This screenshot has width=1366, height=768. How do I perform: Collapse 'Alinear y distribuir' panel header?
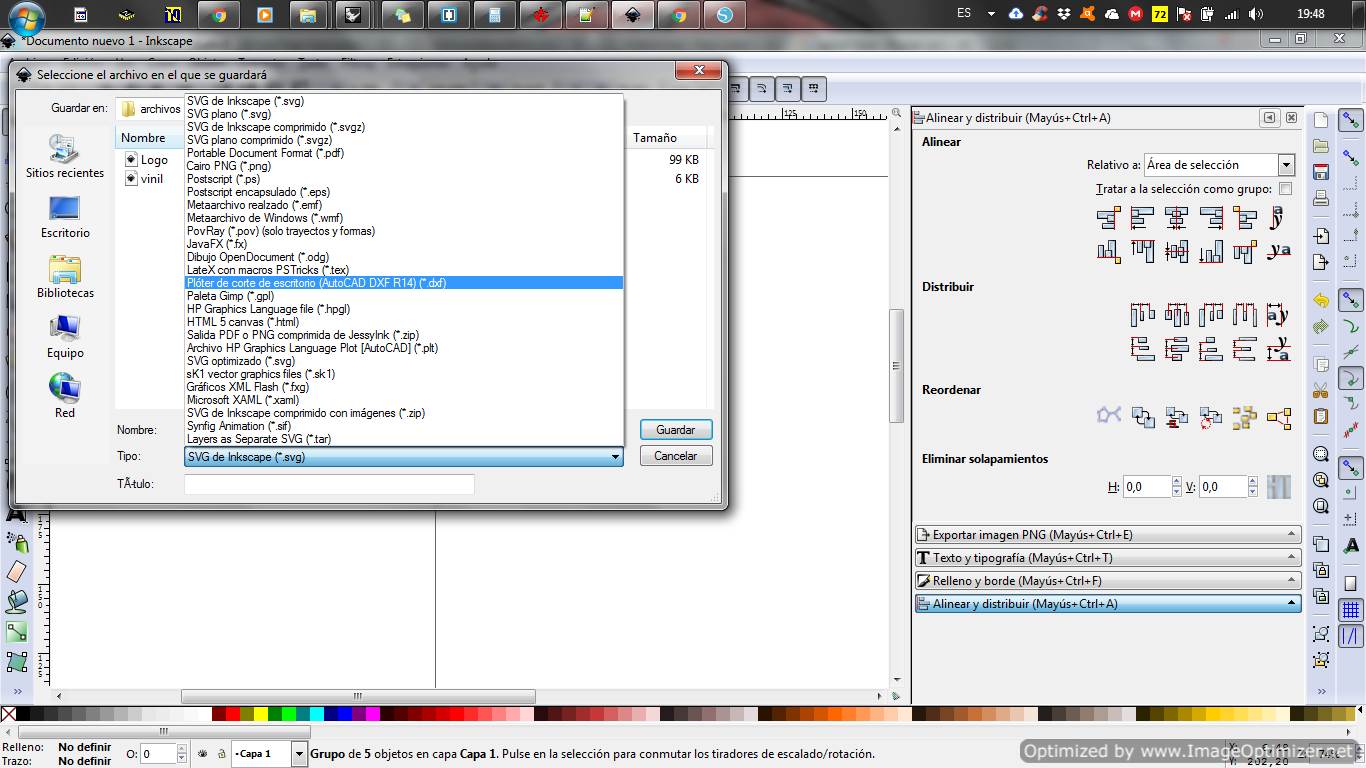tap(1108, 604)
